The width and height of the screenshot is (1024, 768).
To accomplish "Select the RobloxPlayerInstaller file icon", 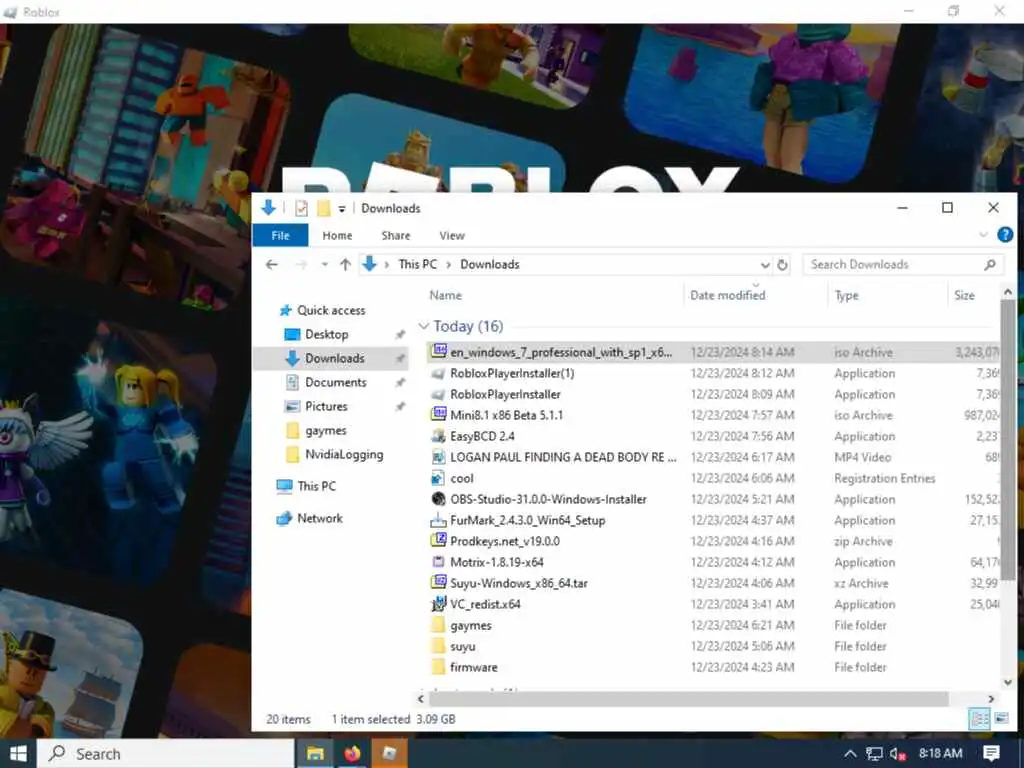I will pyautogui.click(x=438, y=394).
